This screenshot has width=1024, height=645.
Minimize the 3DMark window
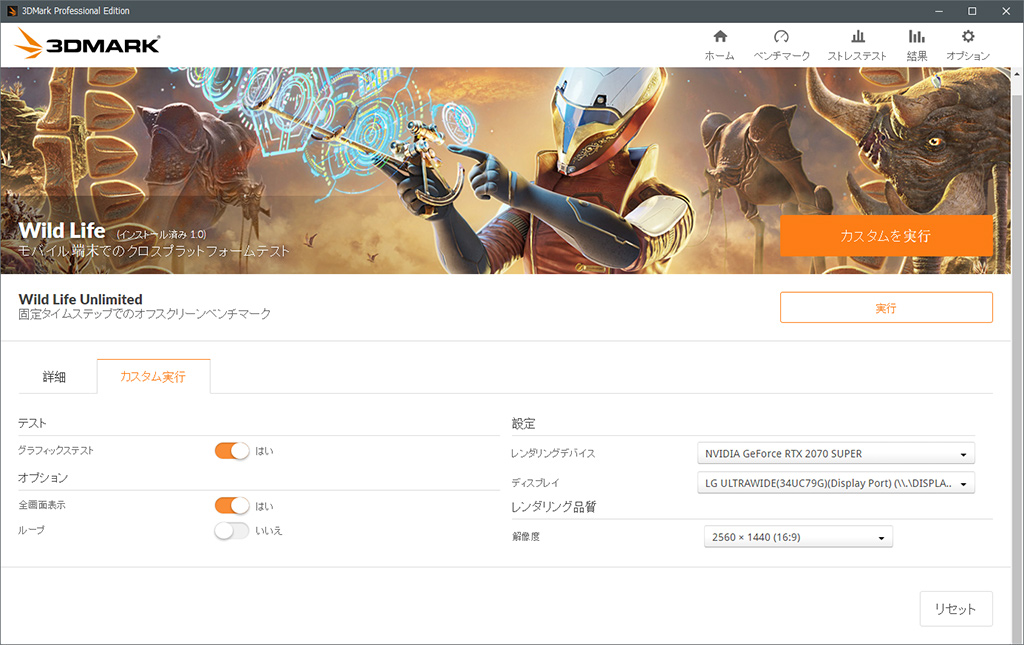point(939,11)
